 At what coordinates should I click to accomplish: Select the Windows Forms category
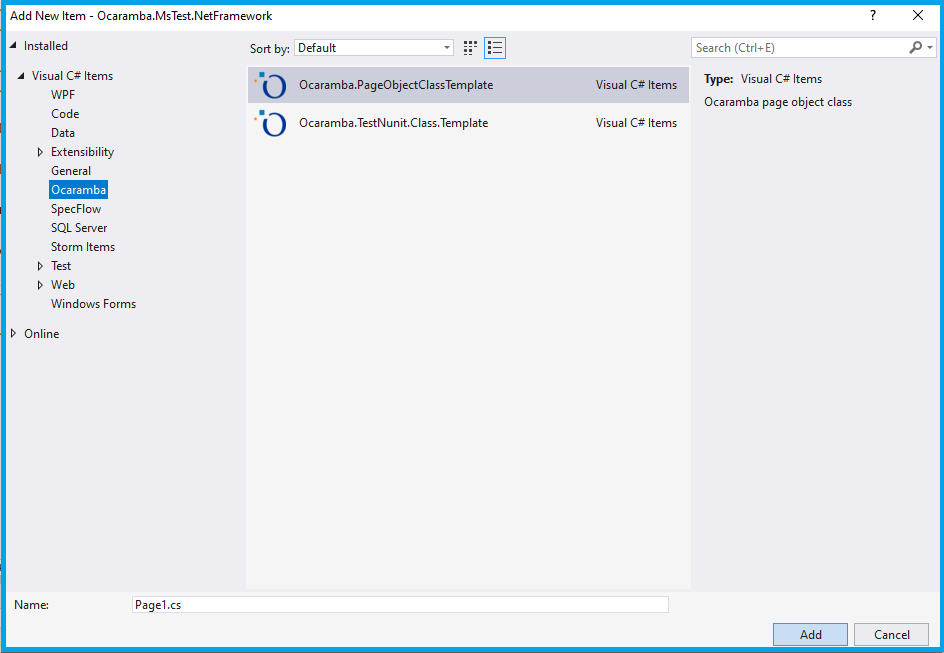pos(93,304)
